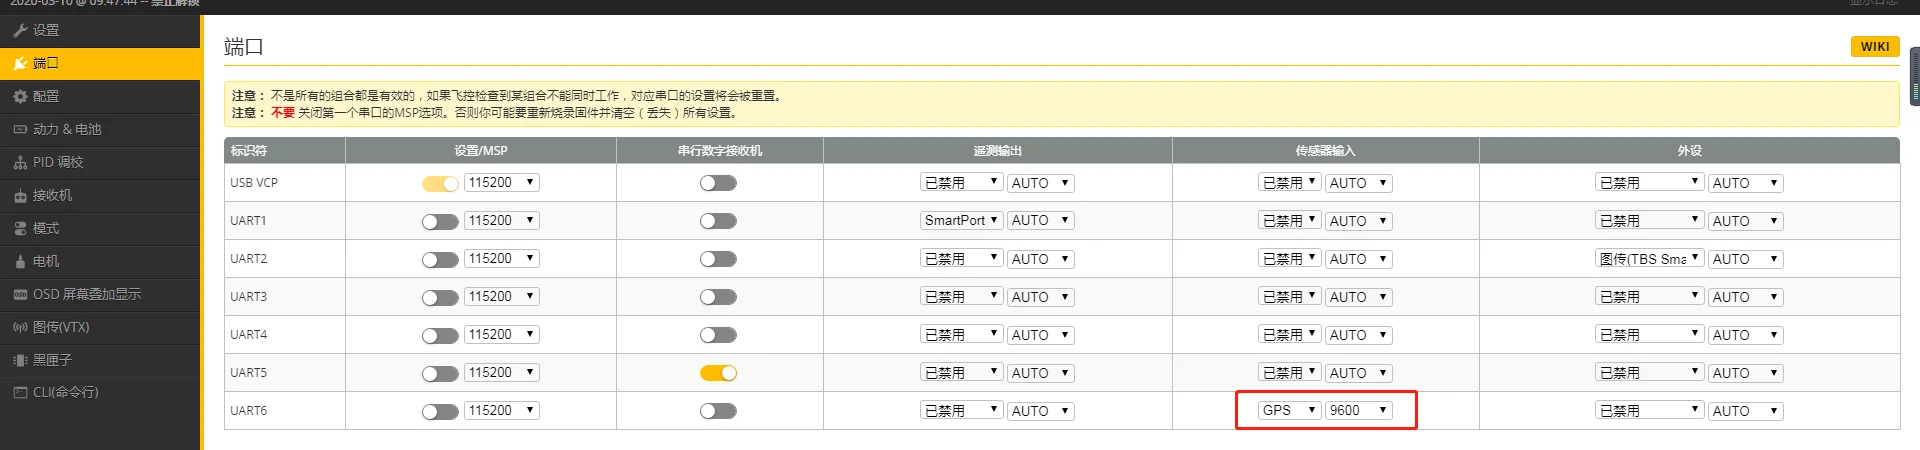Expand the UART2 图传(TBS Sma peripheral dropdown
Image resolution: width=1920 pixels, height=450 pixels.
point(1649,259)
